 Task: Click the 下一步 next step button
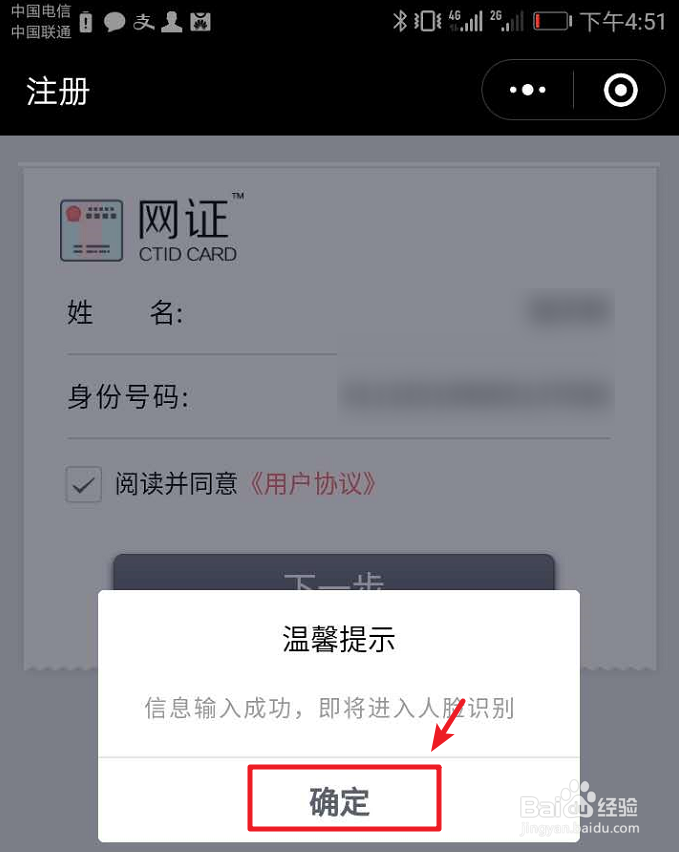click(334, 572)
